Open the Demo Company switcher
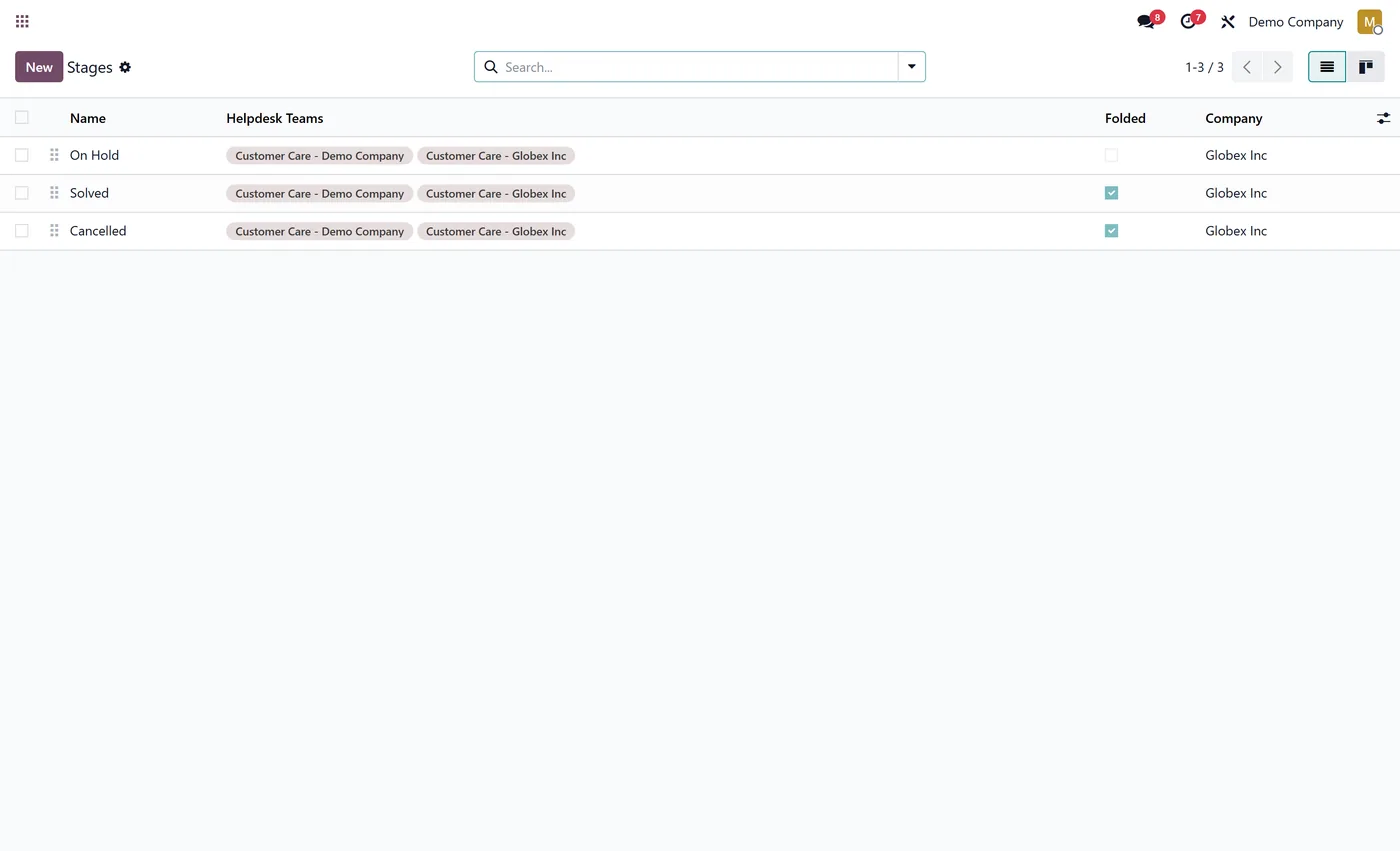 click(1295, 21)
